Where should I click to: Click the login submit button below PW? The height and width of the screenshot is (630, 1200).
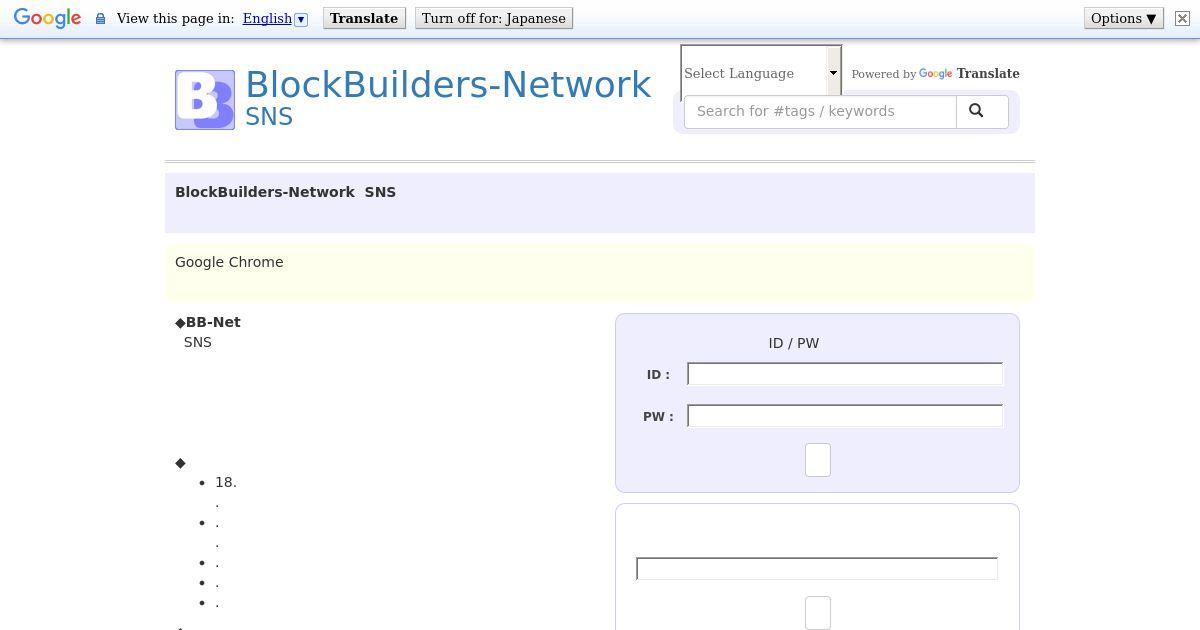[818, 460]
